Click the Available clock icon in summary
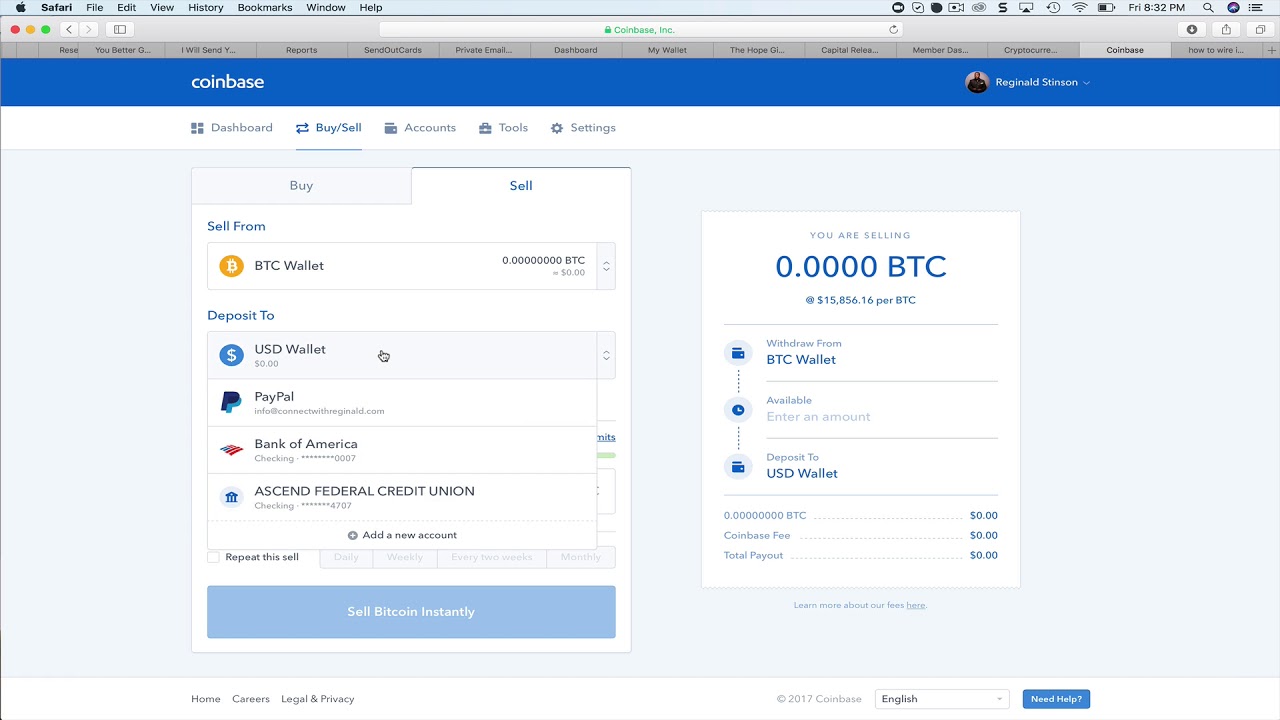 (738, 410)
